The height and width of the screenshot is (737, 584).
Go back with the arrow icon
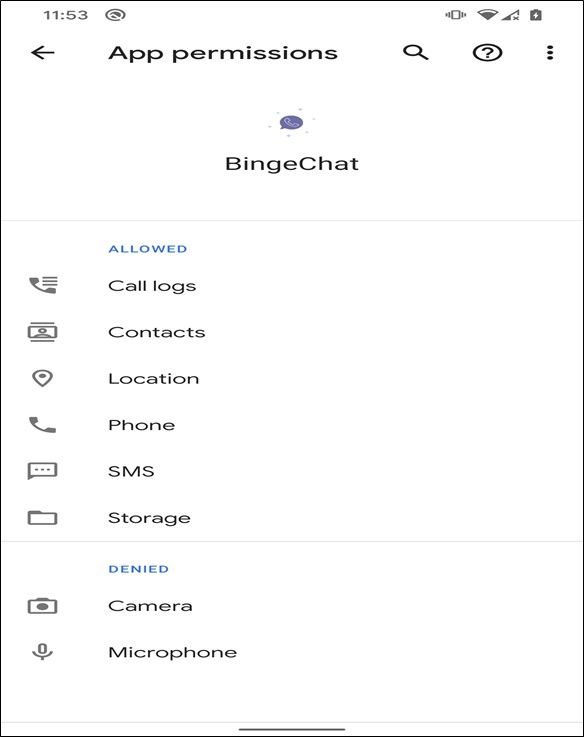43,53
